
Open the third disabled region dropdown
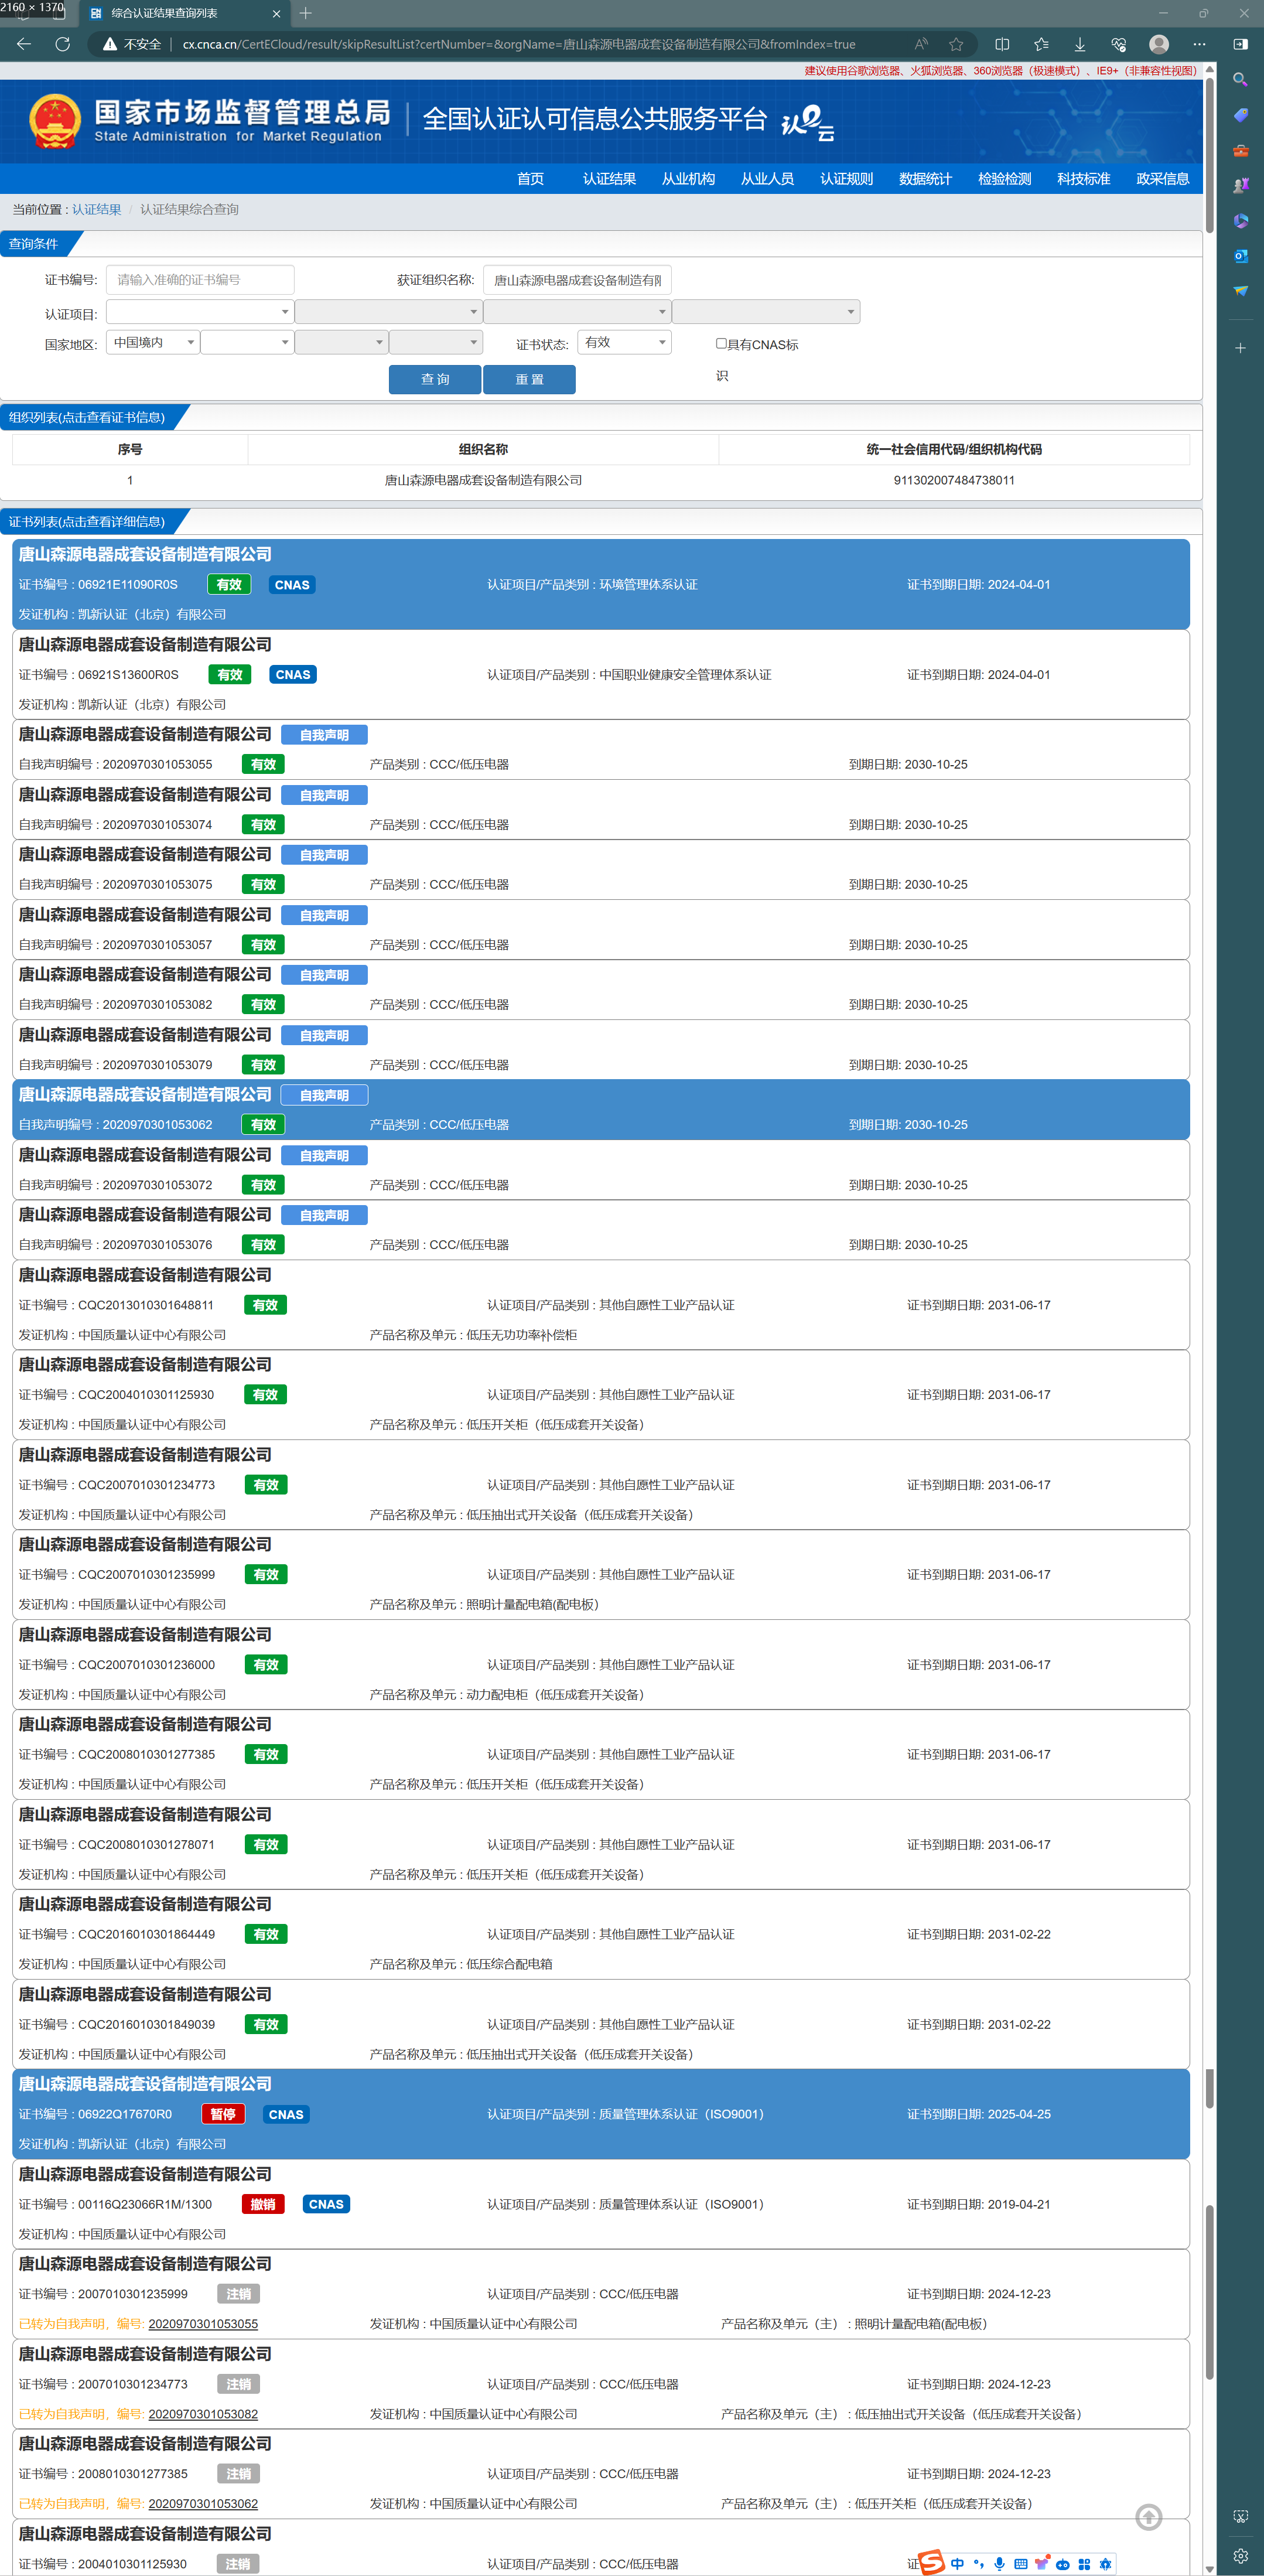[x=341, y=342]
